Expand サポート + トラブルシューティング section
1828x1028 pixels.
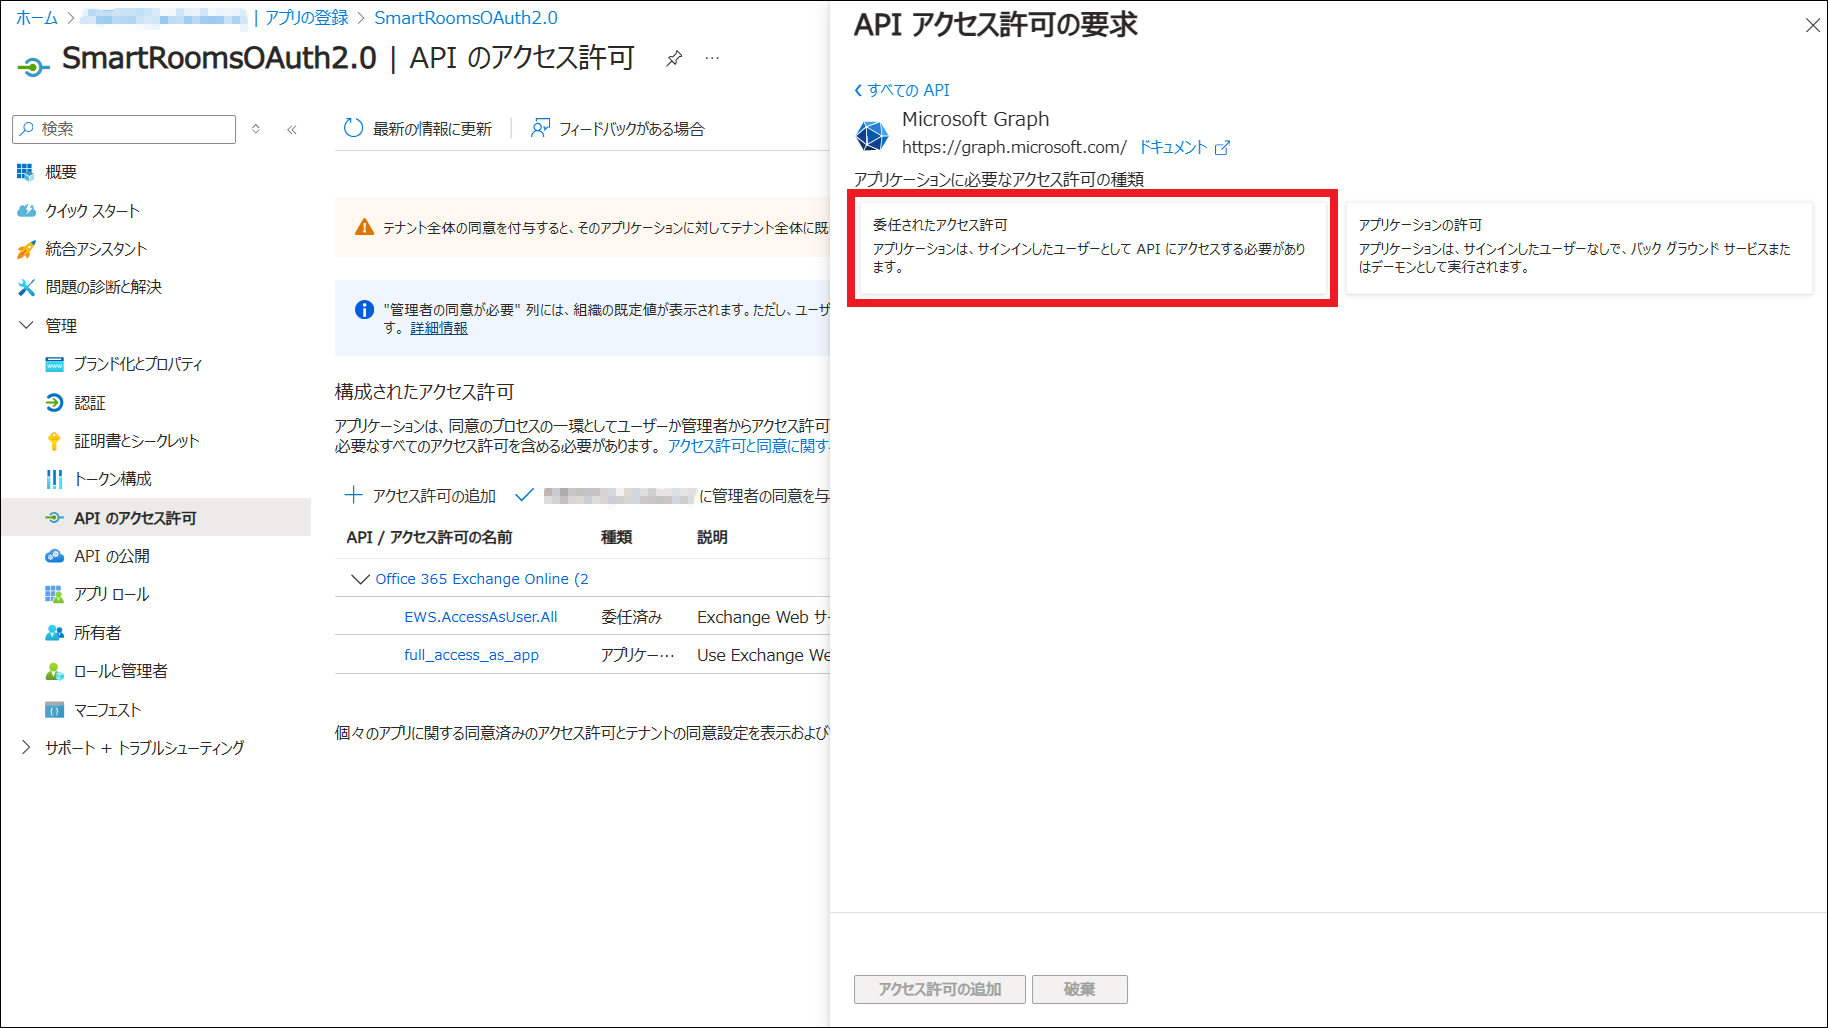[x=27, y=748]
